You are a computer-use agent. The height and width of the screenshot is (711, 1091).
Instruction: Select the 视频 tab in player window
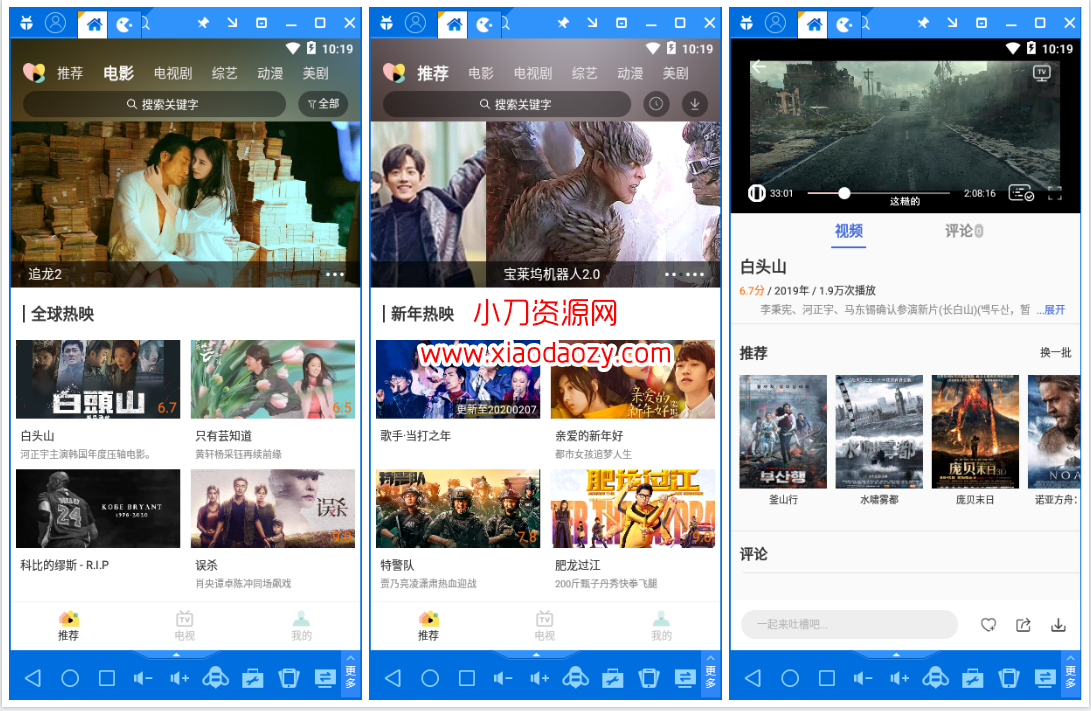tap(849, 231)
